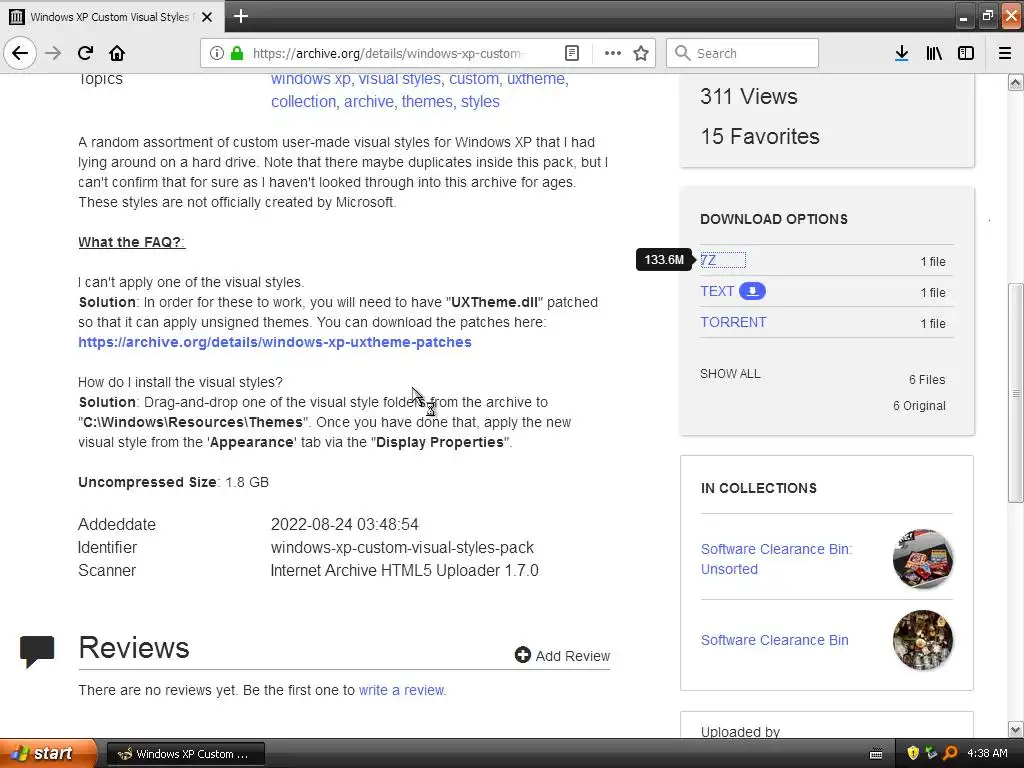This screenshot has height=768, width=1024.
Task: Go back with the browser back arrow
Action: [20, 53]
